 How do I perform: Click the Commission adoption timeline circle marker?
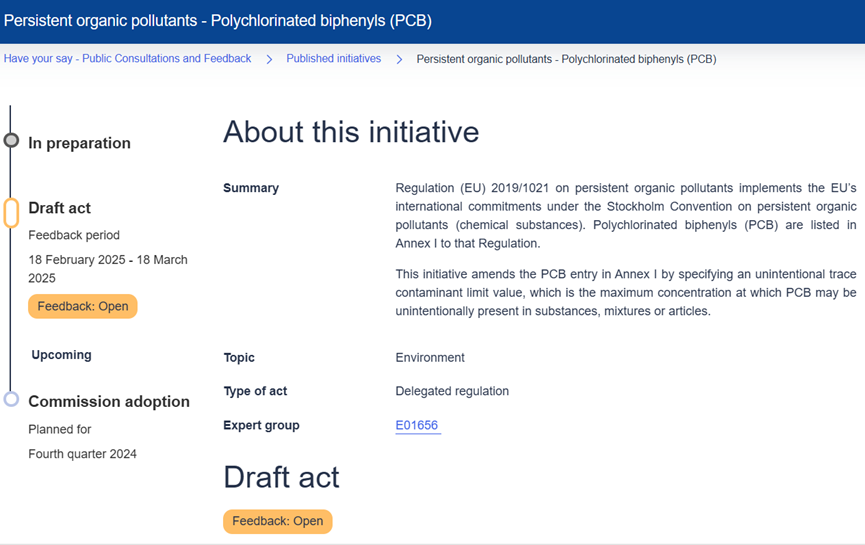coord(11,399)
